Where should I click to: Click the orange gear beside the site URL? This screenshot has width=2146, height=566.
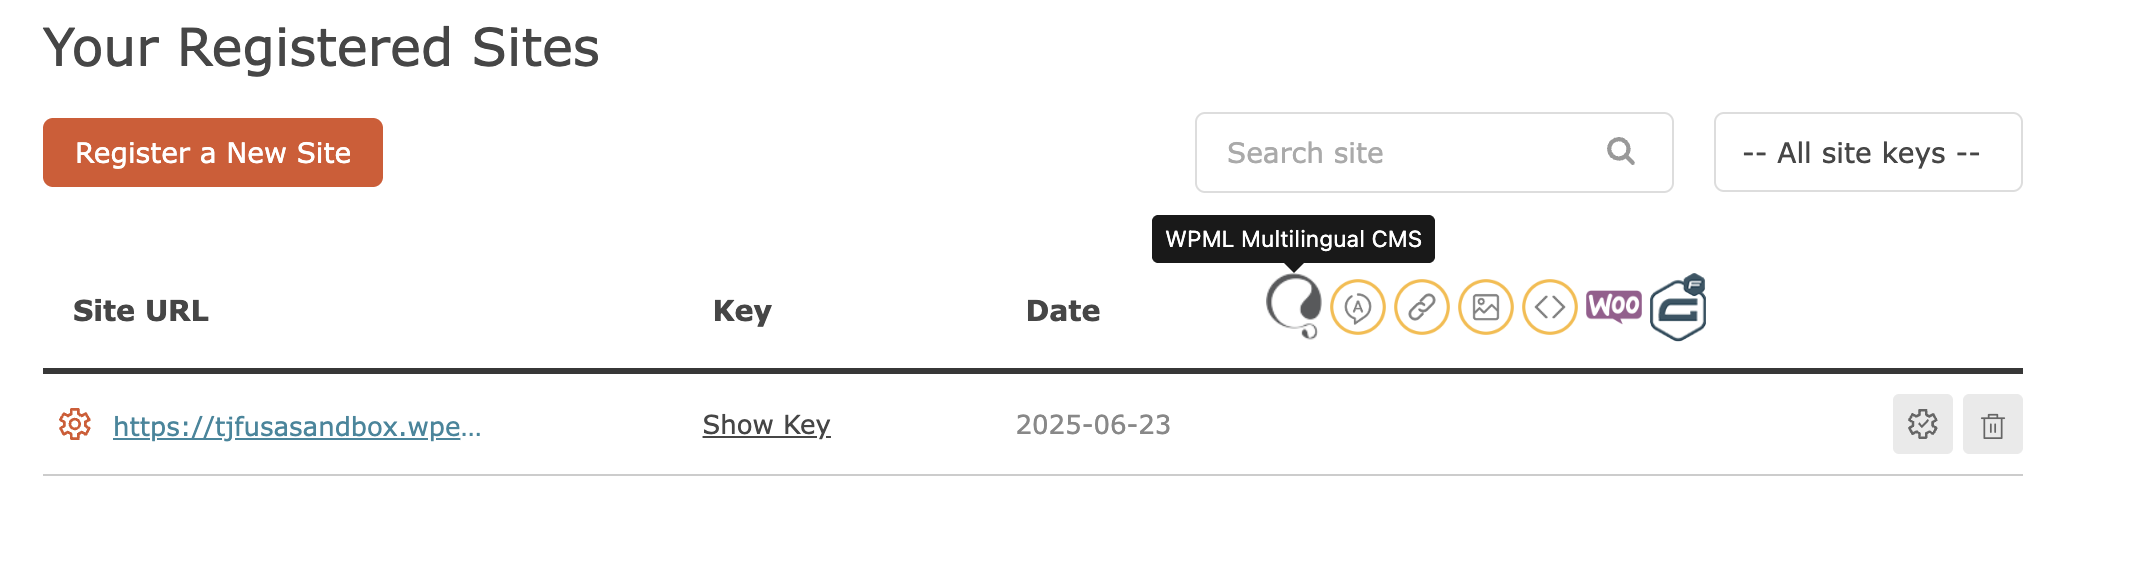point(75,424)
